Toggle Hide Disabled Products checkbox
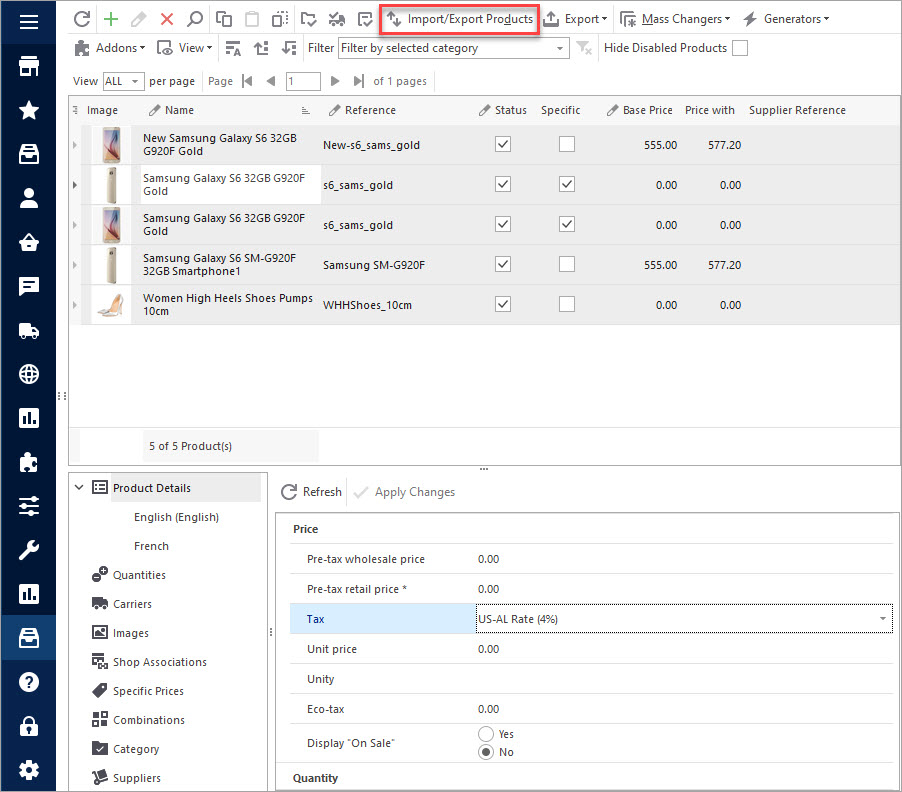902x792 pixels. click(740, 48)
